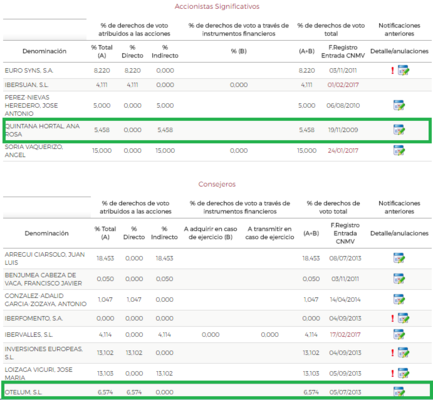Click red exclamation alert for EURO SYNS
433x400 pixels.
(393, 71)
